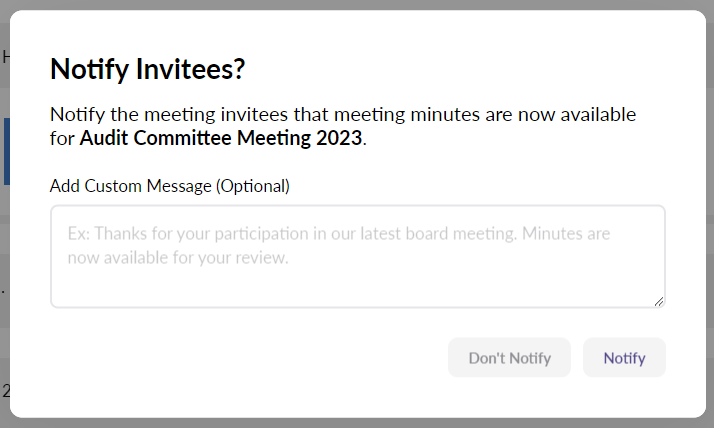The width and height of the screenshot is (714, 428).
Task: Confirm sending notification to invitees
Action: 624,358
